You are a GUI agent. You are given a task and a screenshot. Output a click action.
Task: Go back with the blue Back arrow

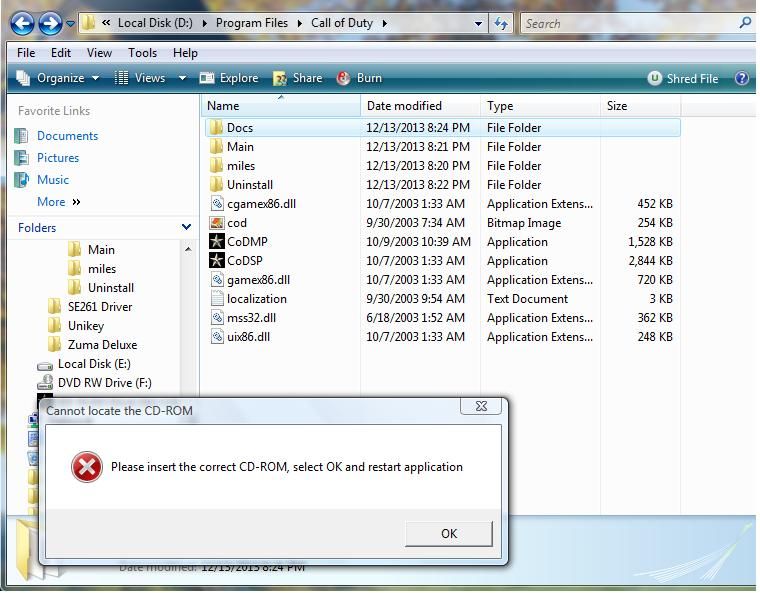[x=22, y=24]
